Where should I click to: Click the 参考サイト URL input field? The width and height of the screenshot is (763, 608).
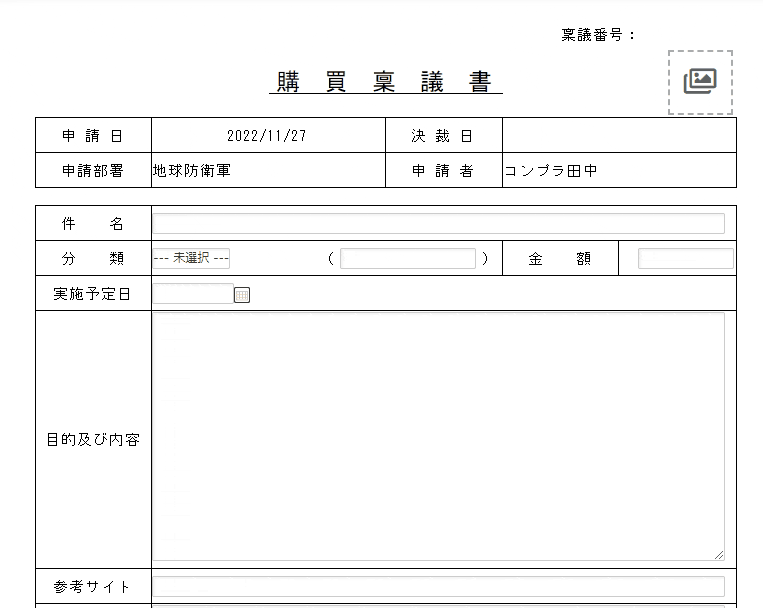click(438, 587)
